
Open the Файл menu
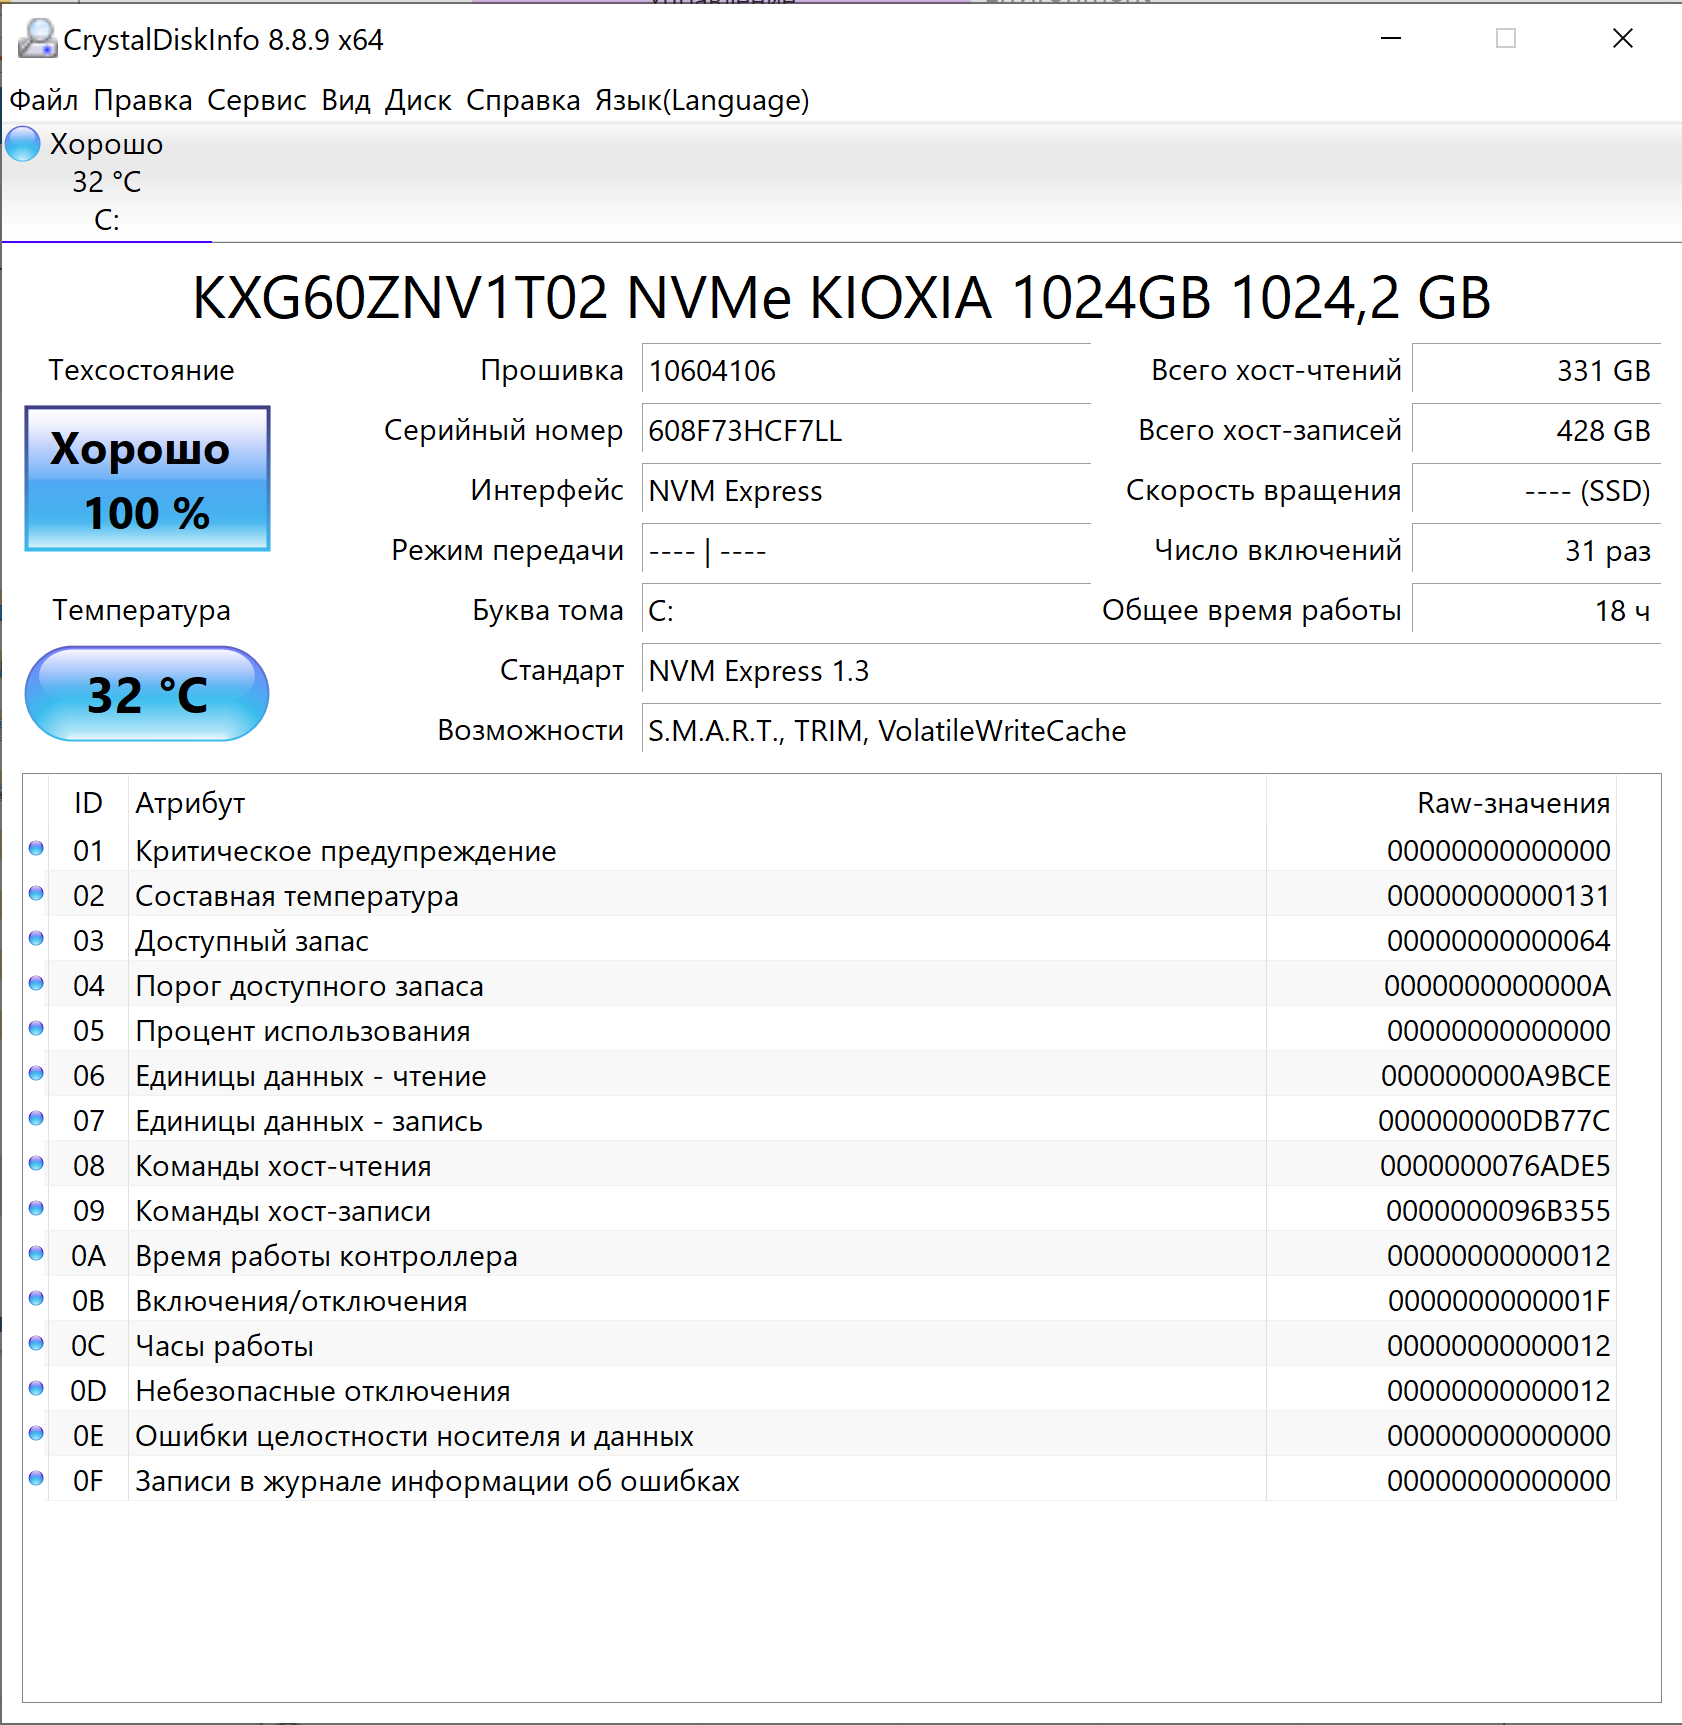[x=44, y=100]
